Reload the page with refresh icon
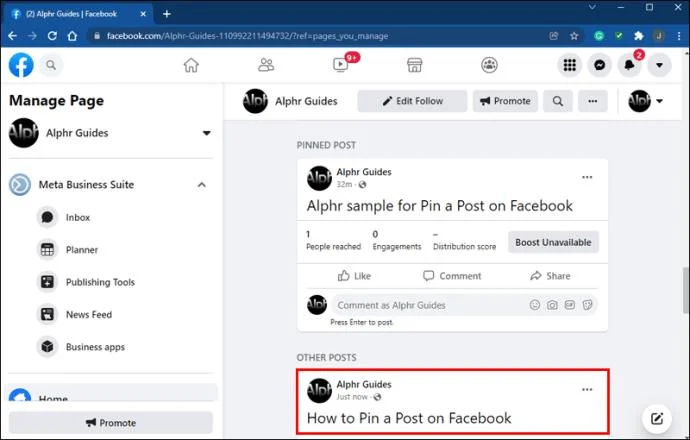Viewport: 690px width, 440px height. point(52,36)
